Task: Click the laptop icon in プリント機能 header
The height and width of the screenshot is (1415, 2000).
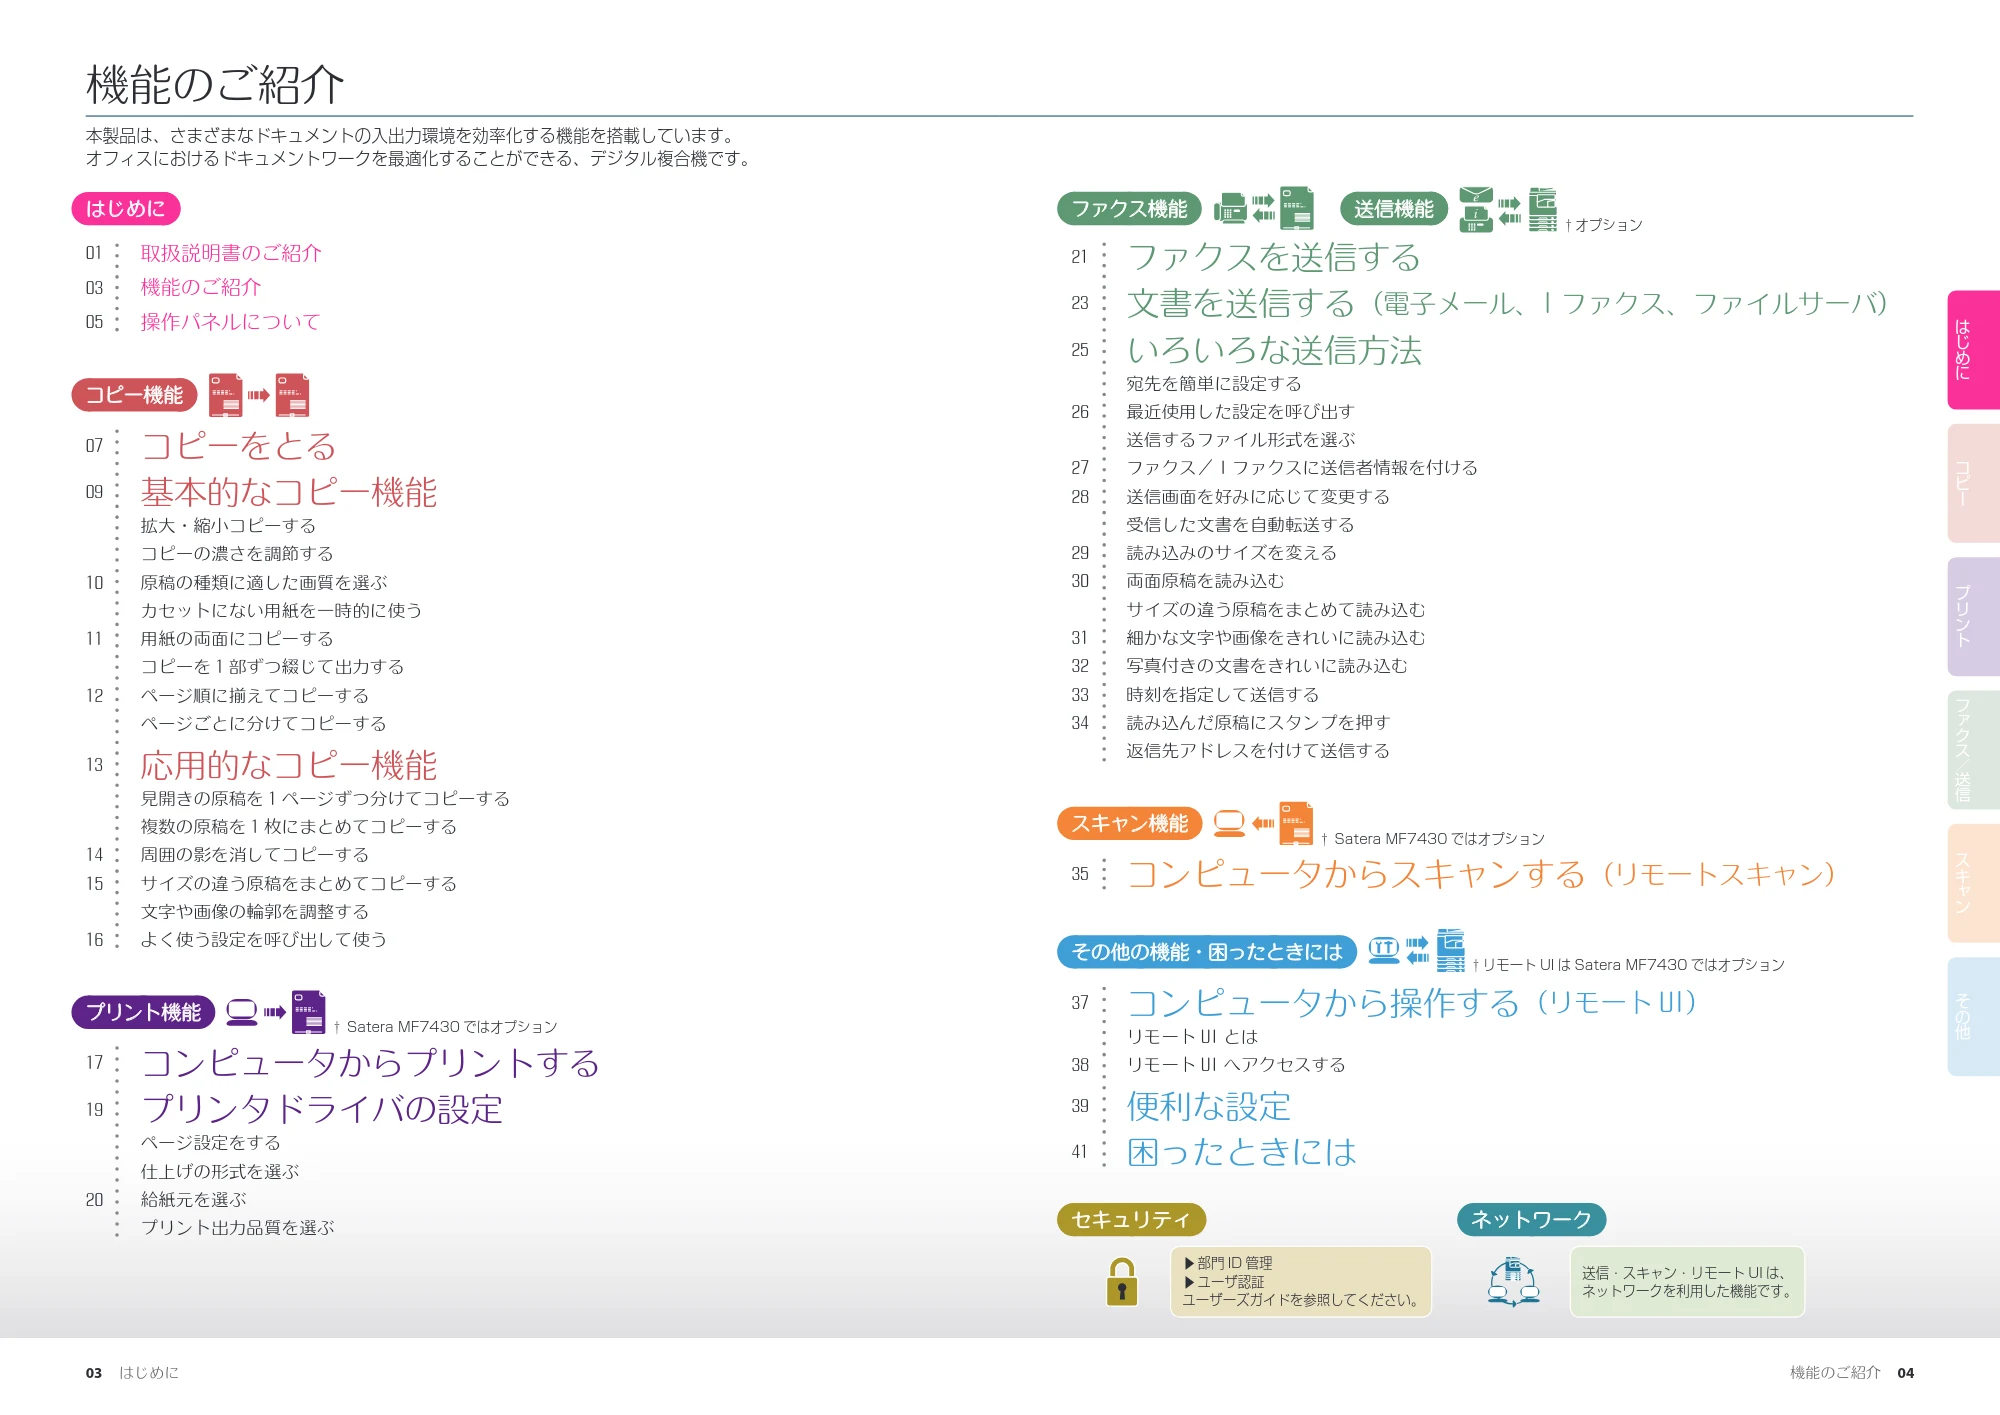Action: (242, 1012)
